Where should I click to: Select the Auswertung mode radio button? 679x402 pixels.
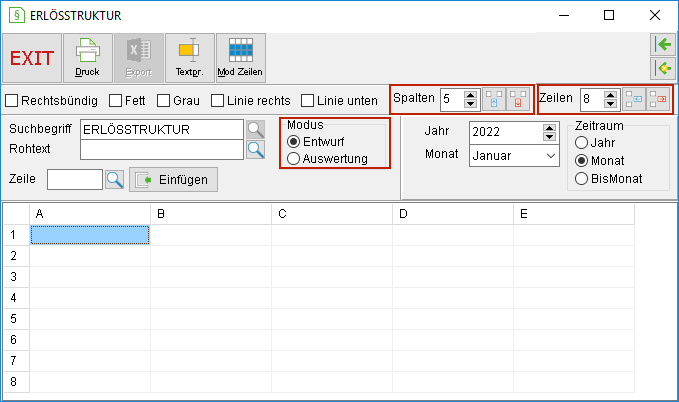coord(293,159)
